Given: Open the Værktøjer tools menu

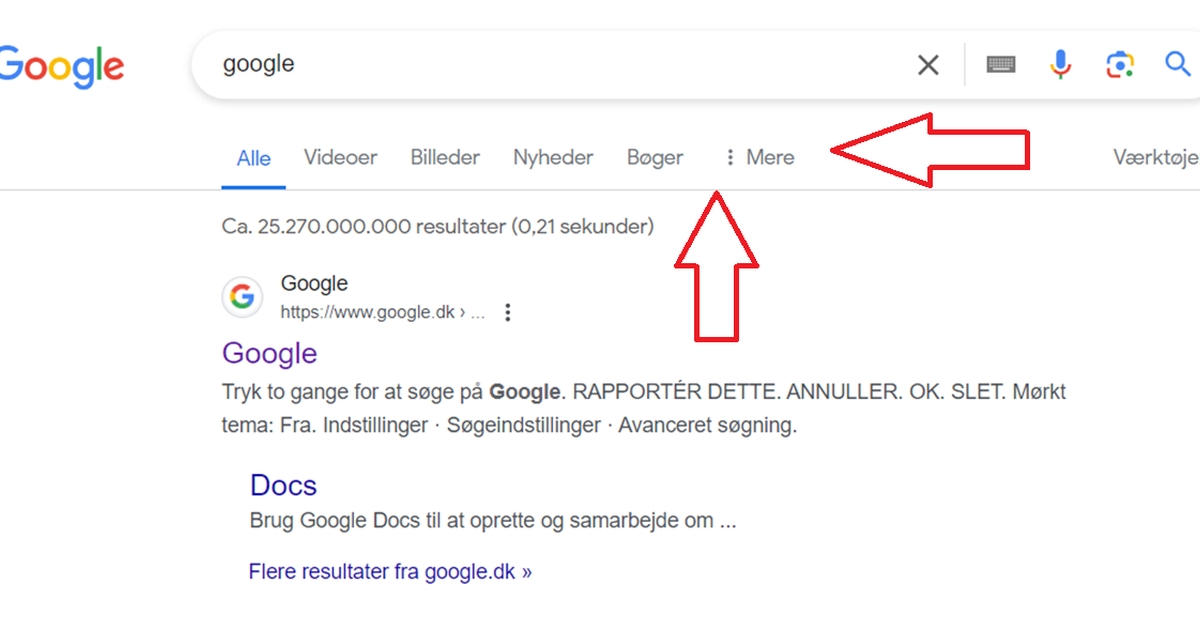Looking at the screenshot, I should point(1156,157).
